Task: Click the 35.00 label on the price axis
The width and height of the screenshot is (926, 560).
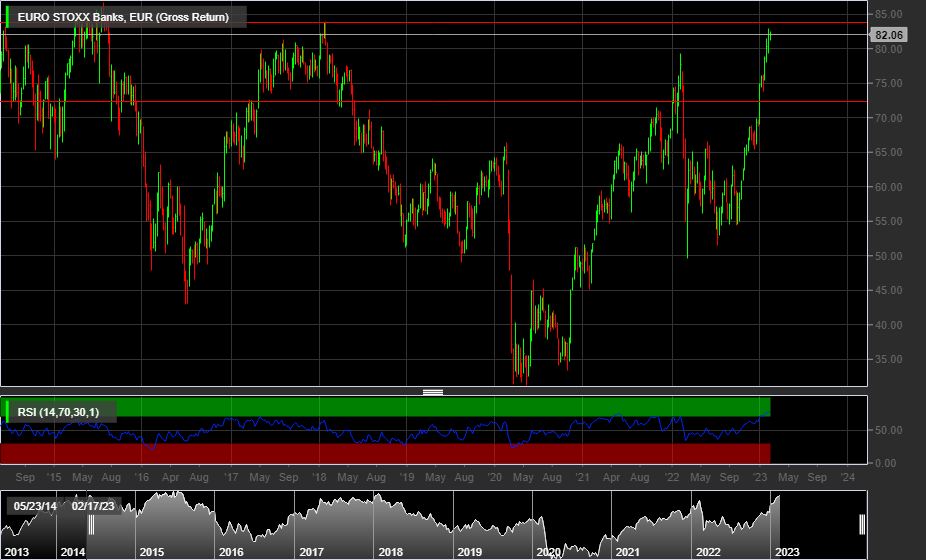Action: pyautogui.click(x=888, y=359)
